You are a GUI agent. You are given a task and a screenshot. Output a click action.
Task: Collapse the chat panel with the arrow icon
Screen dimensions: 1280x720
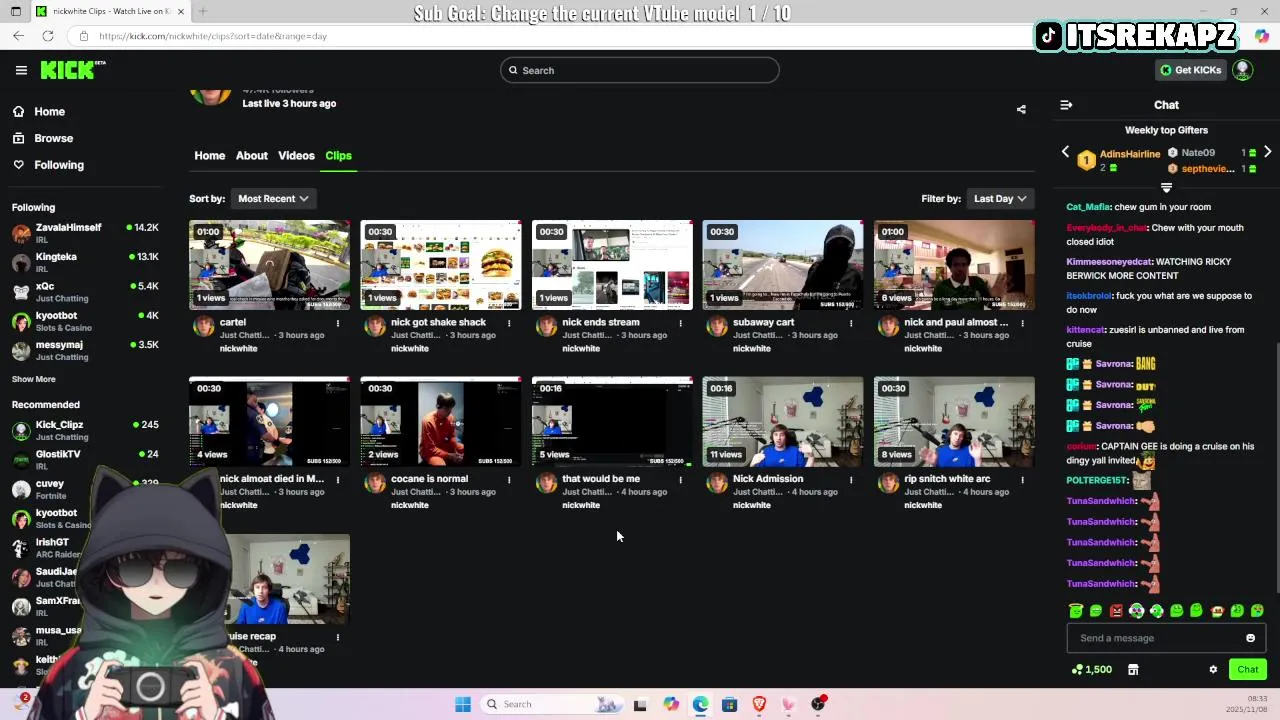pos(1066,105)
